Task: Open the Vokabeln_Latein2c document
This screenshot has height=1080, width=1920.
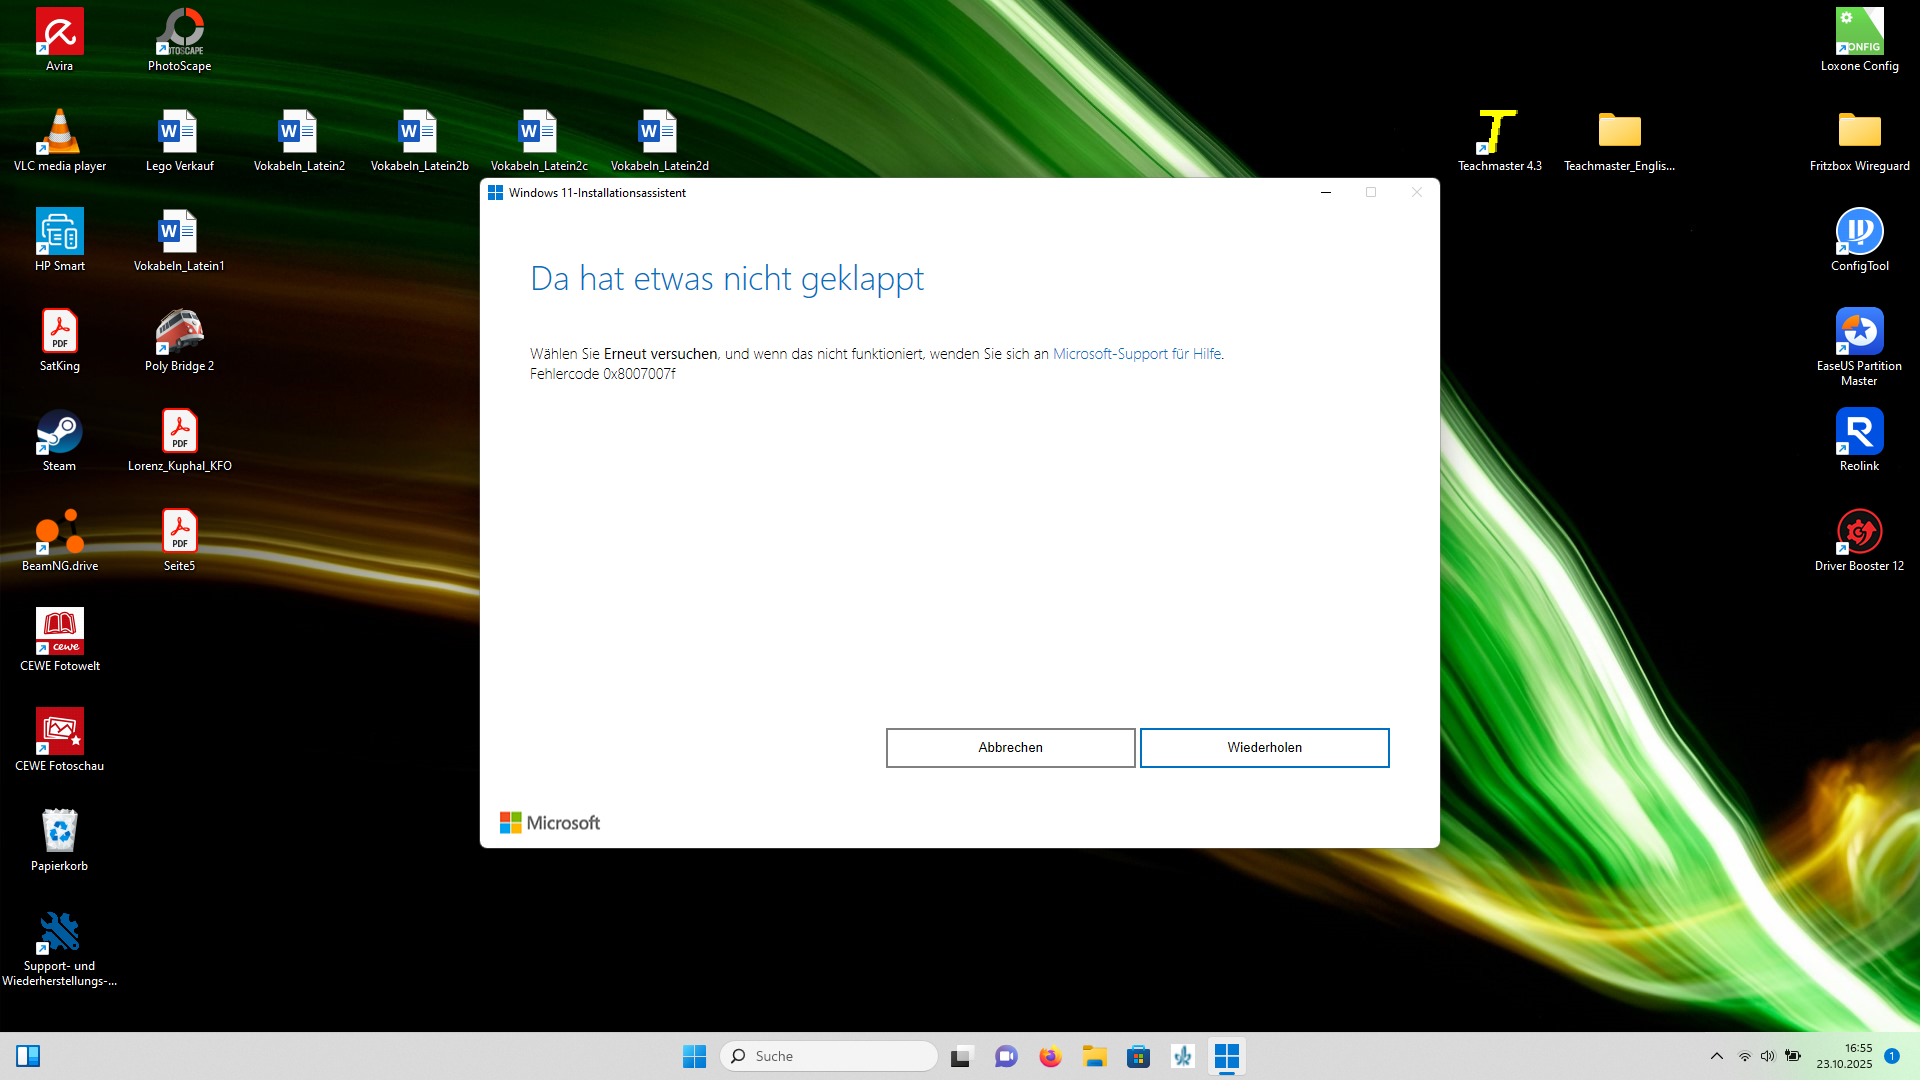Action: [539, 140]
